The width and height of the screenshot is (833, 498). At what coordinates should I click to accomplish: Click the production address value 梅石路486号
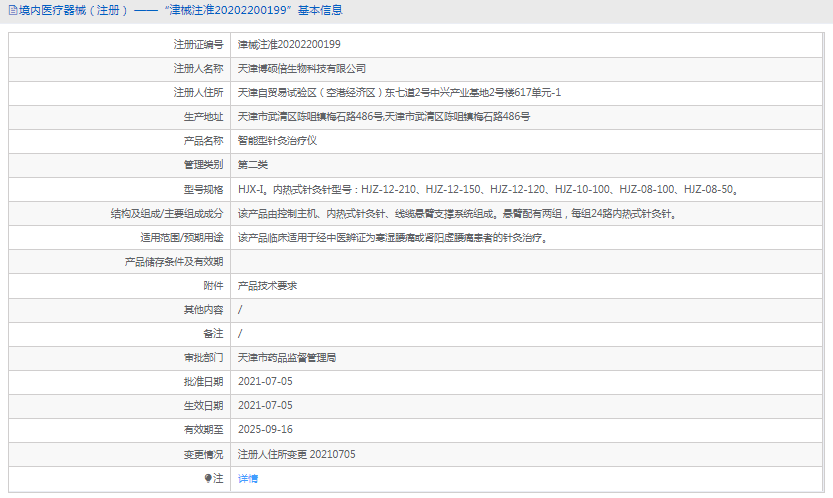click(384, 116)
